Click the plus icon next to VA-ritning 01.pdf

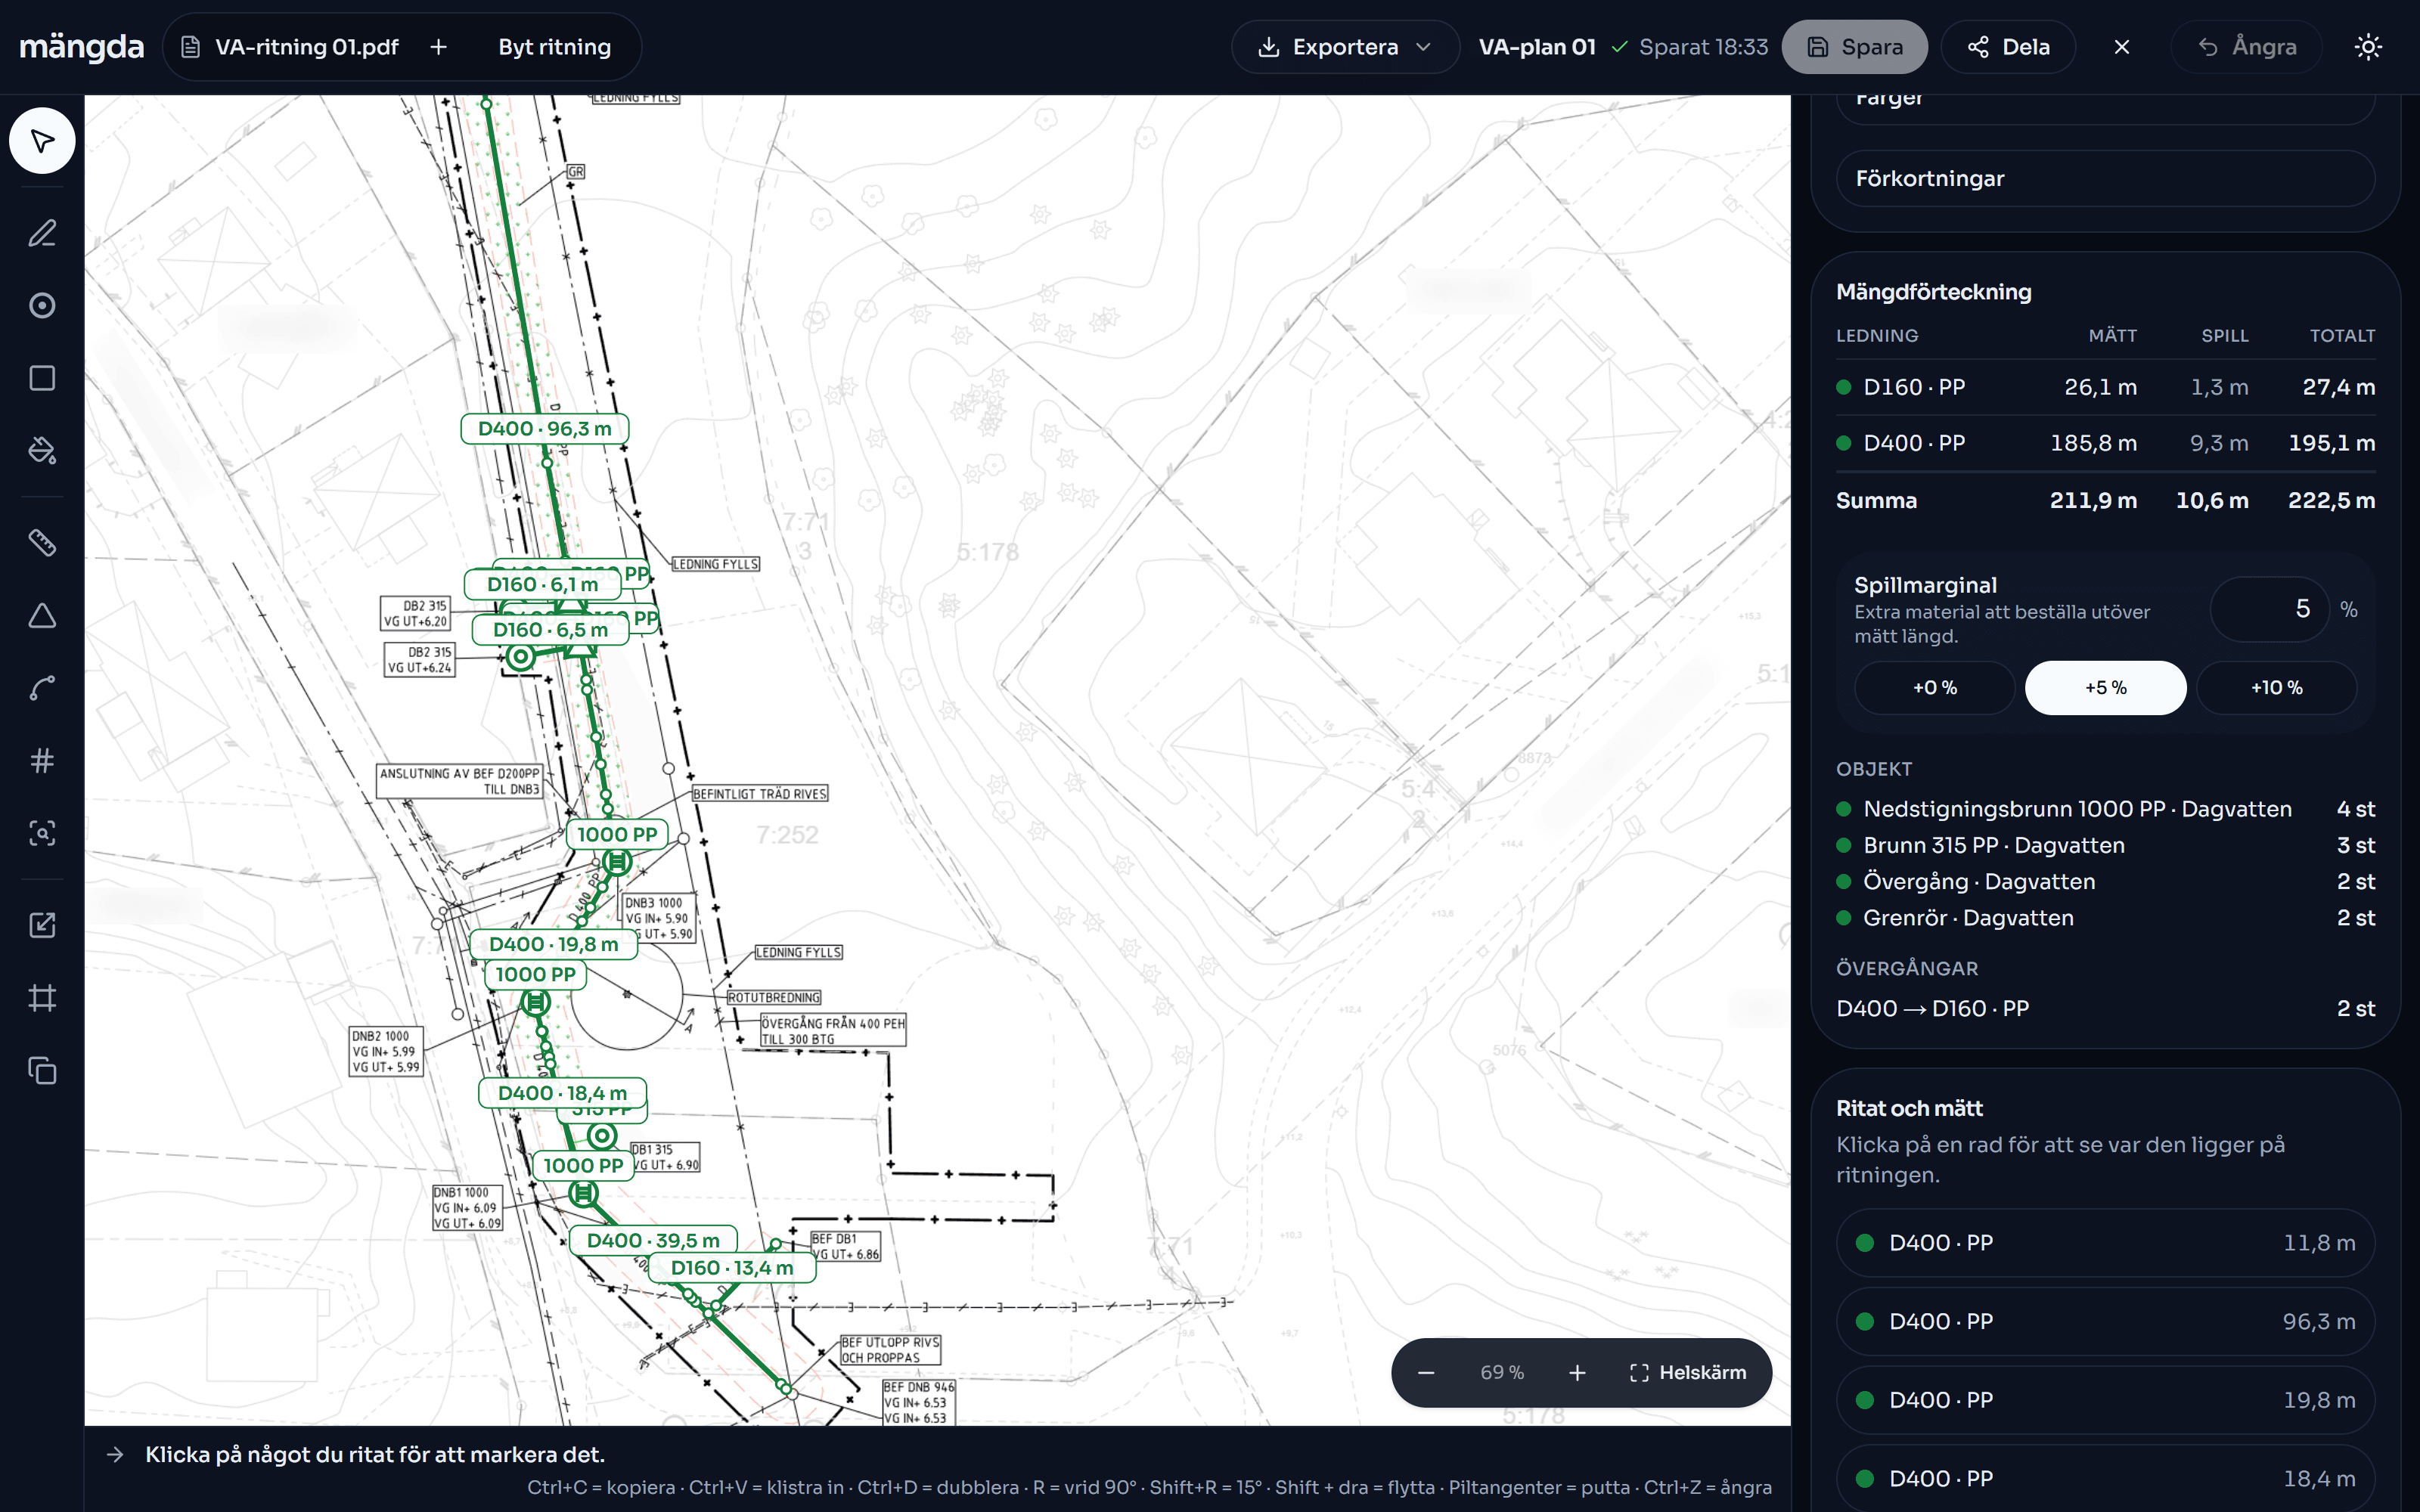pos(438,47)
